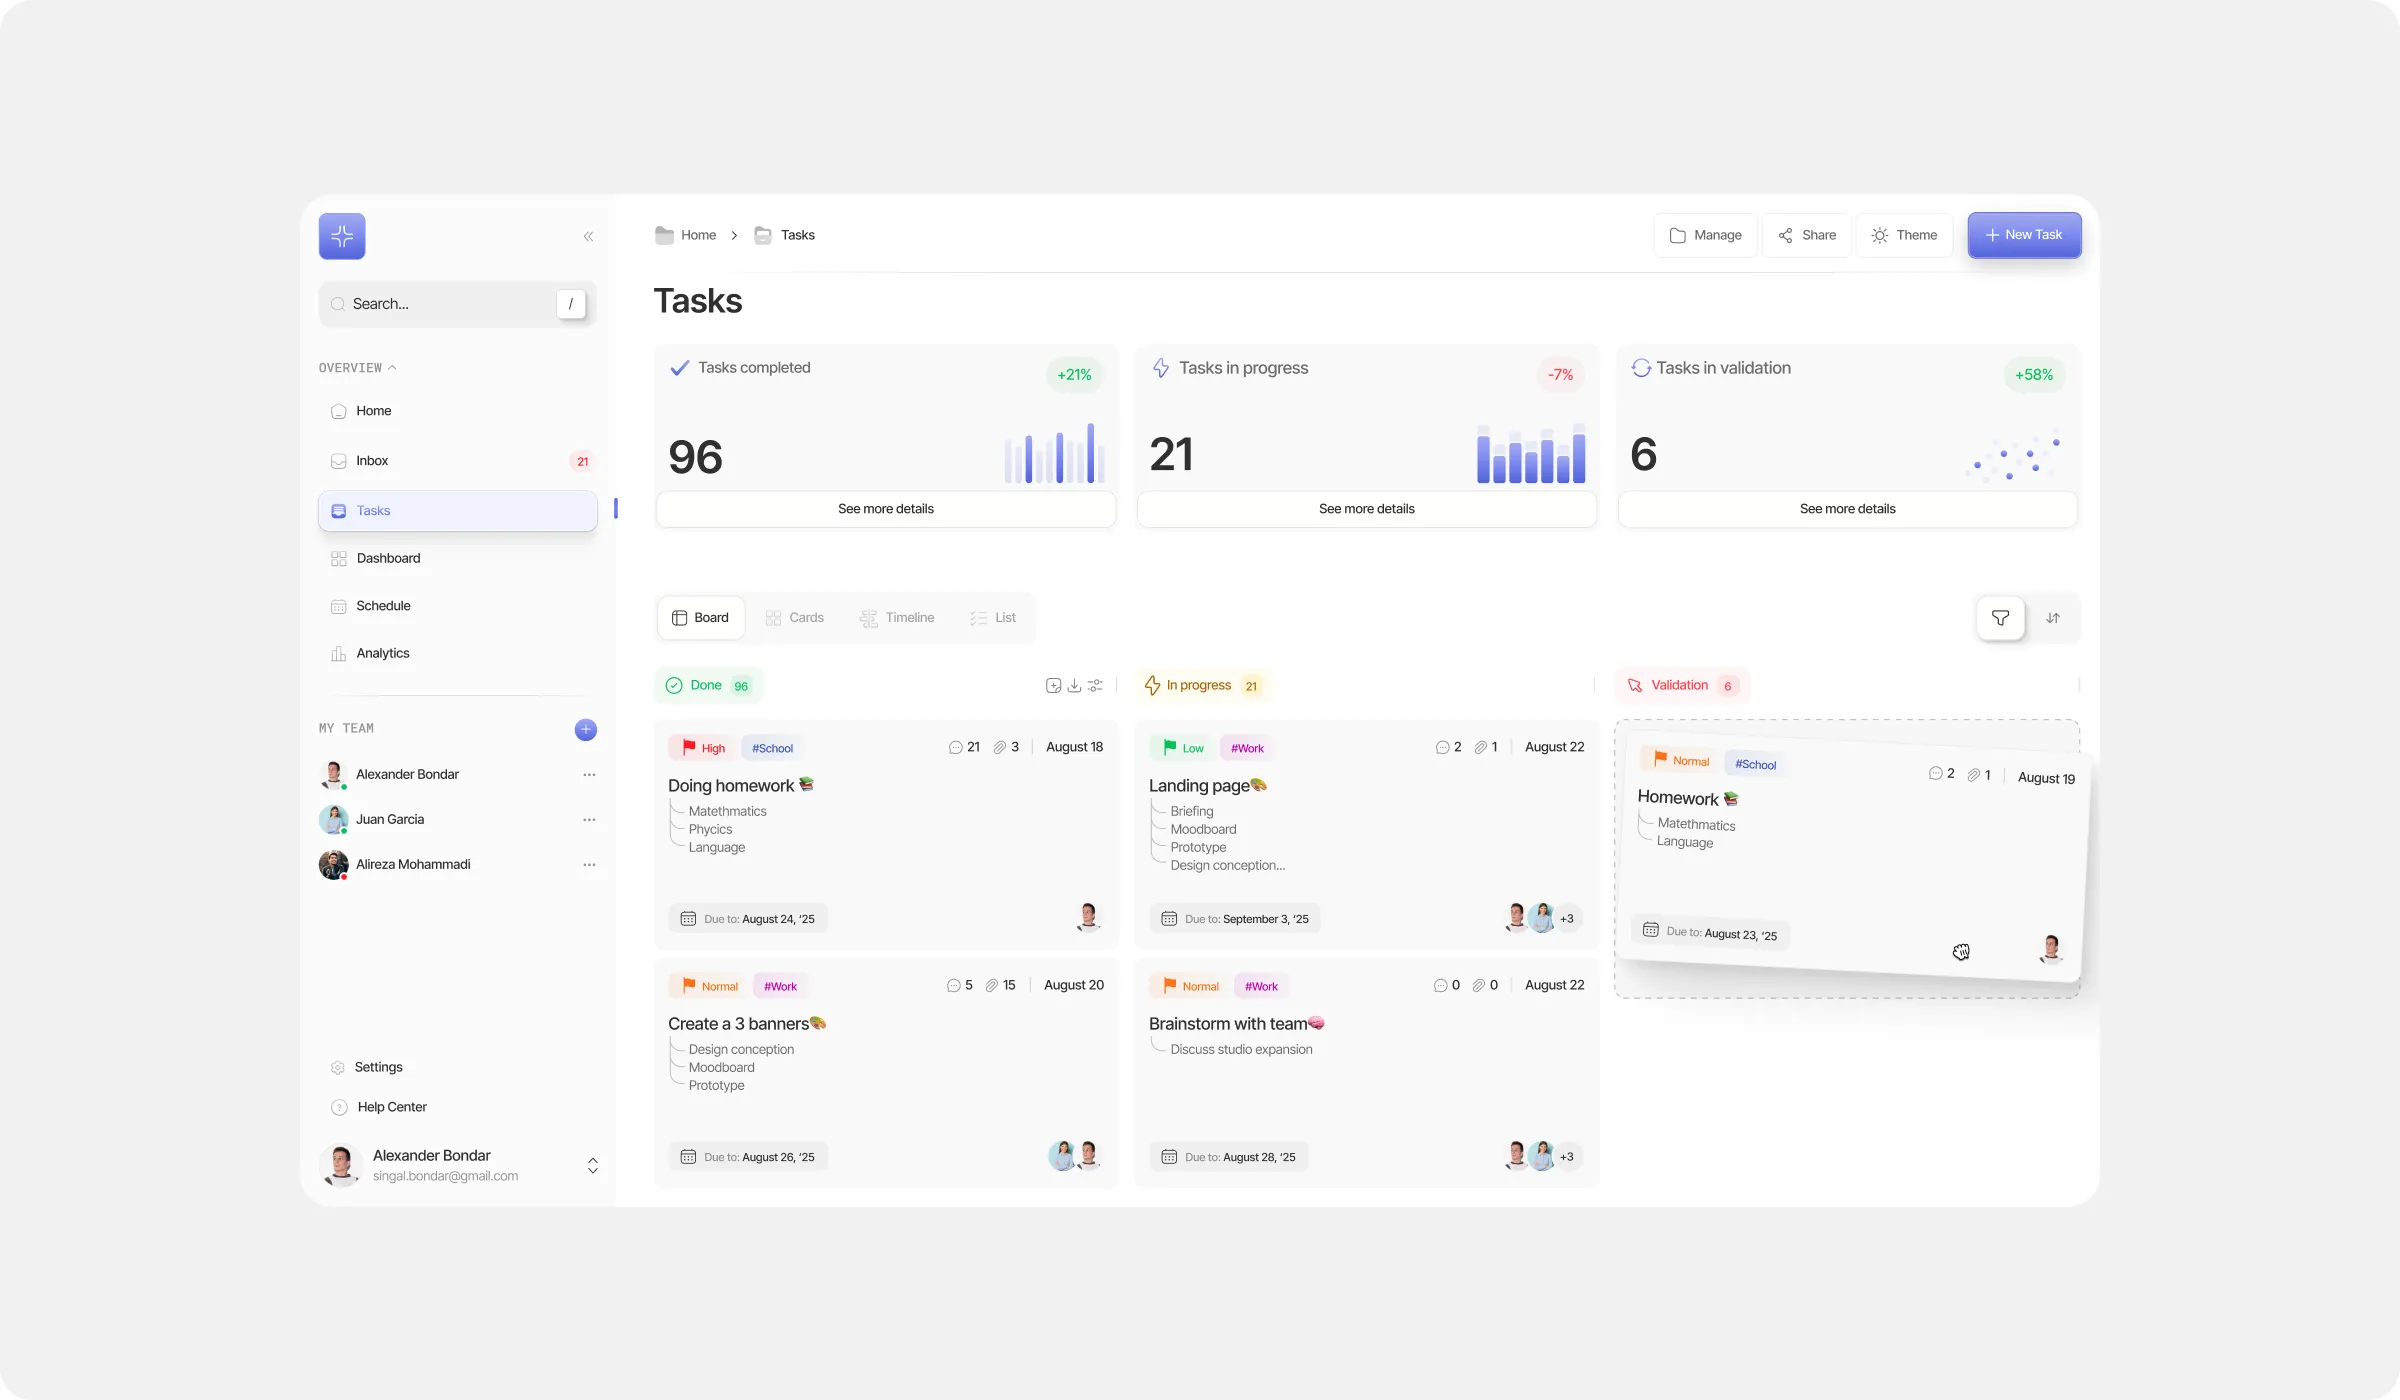Click attachments icon on Landing page card
The width and height of the screenshot is (2400, 1400).
pos(1480,748)
